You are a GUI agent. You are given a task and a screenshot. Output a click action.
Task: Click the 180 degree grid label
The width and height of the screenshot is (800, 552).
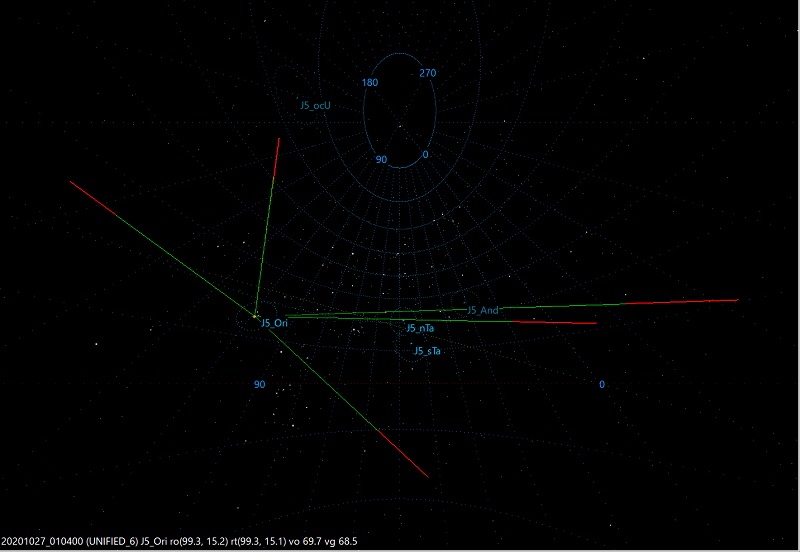click(x=369, y=82)
